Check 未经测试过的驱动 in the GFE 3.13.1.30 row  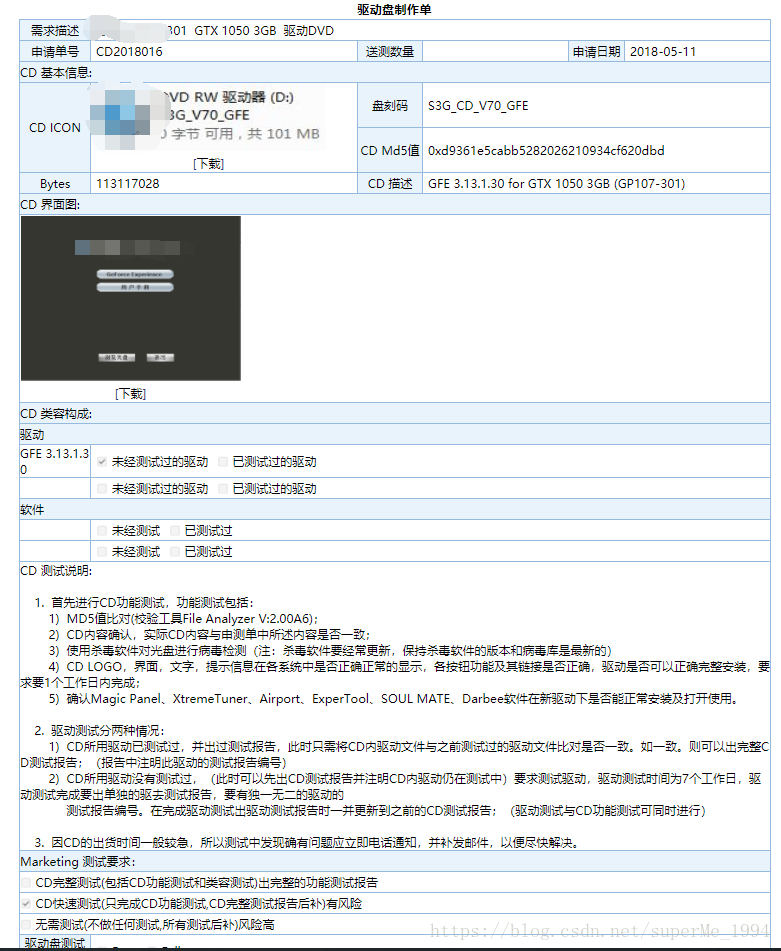coord(102,462)
